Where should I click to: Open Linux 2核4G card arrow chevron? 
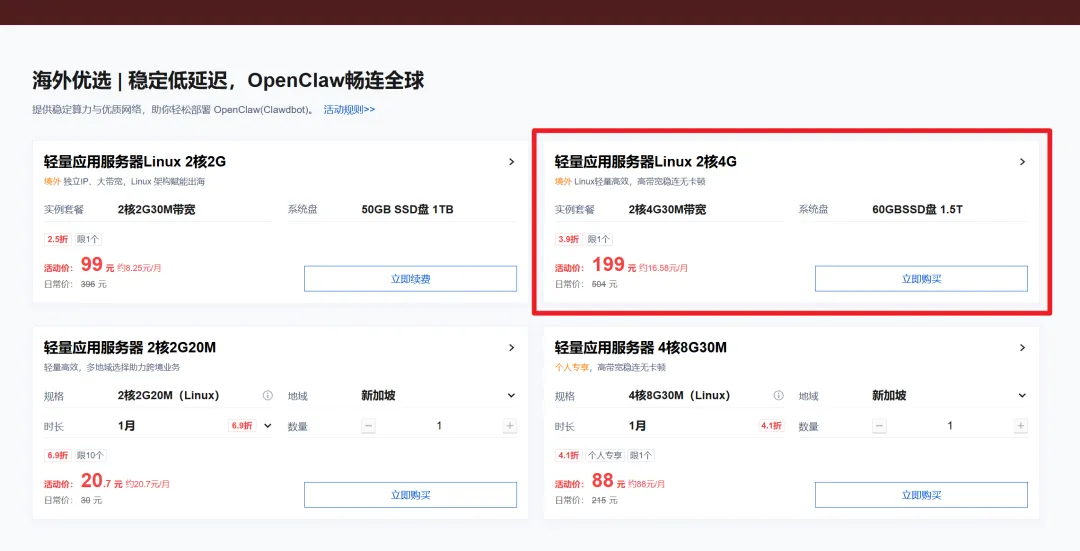coord(1022,162)
